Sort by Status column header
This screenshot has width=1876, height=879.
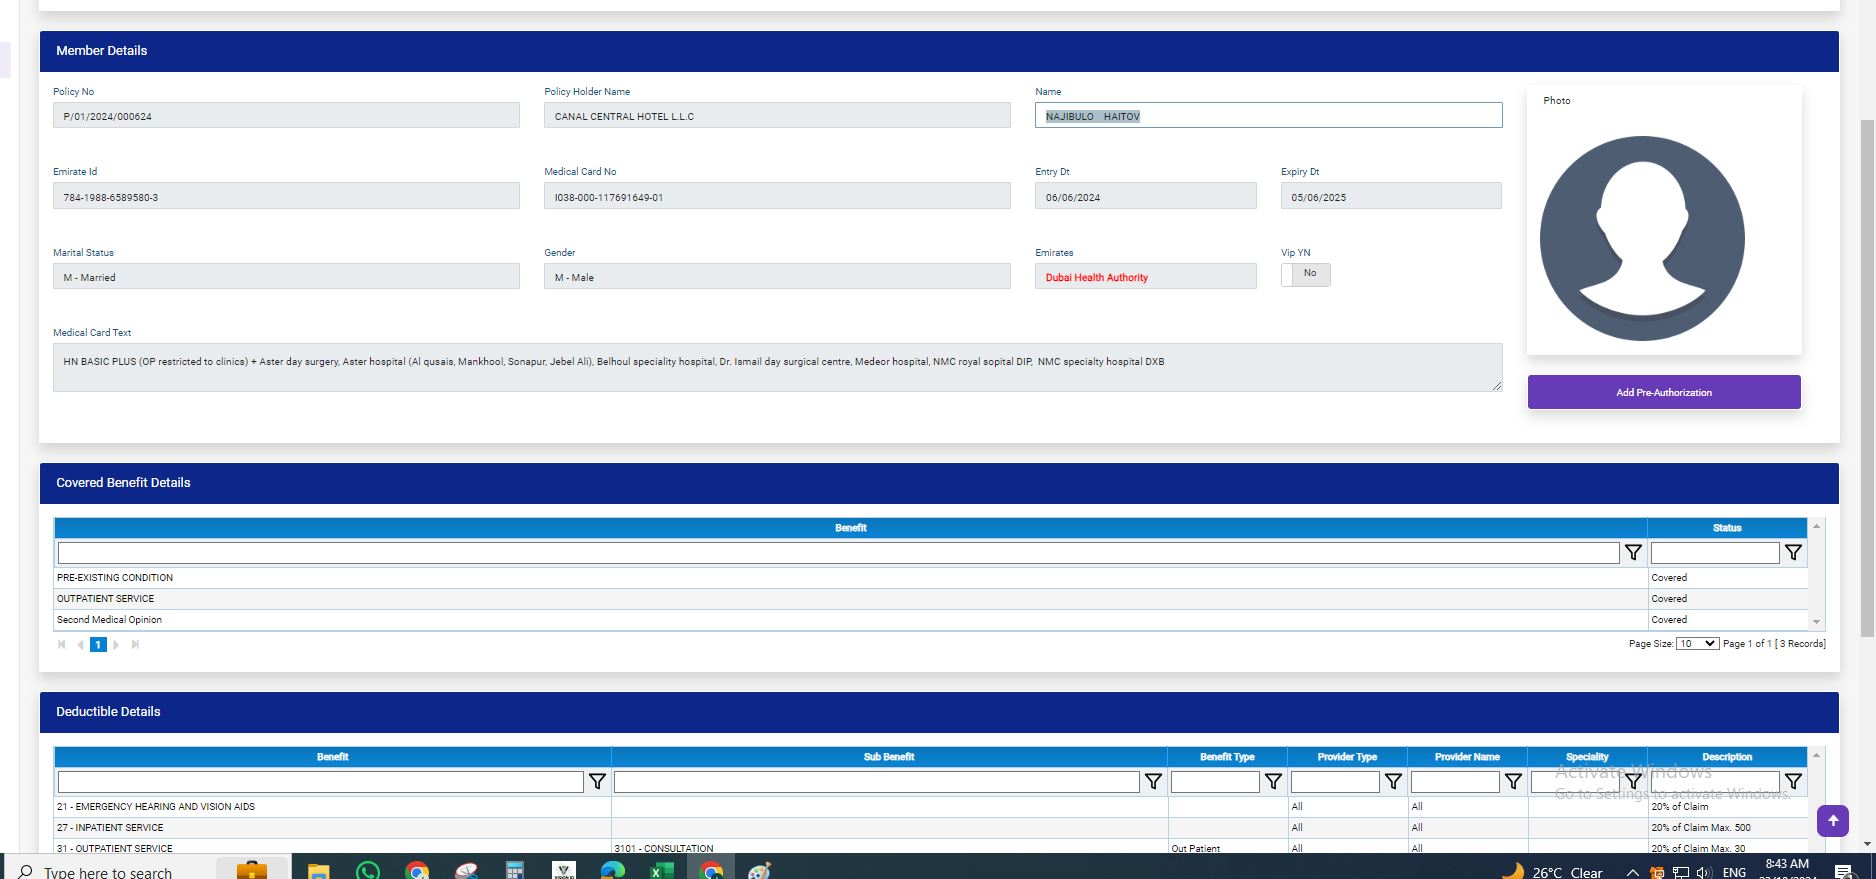[x=1727, y=528]
